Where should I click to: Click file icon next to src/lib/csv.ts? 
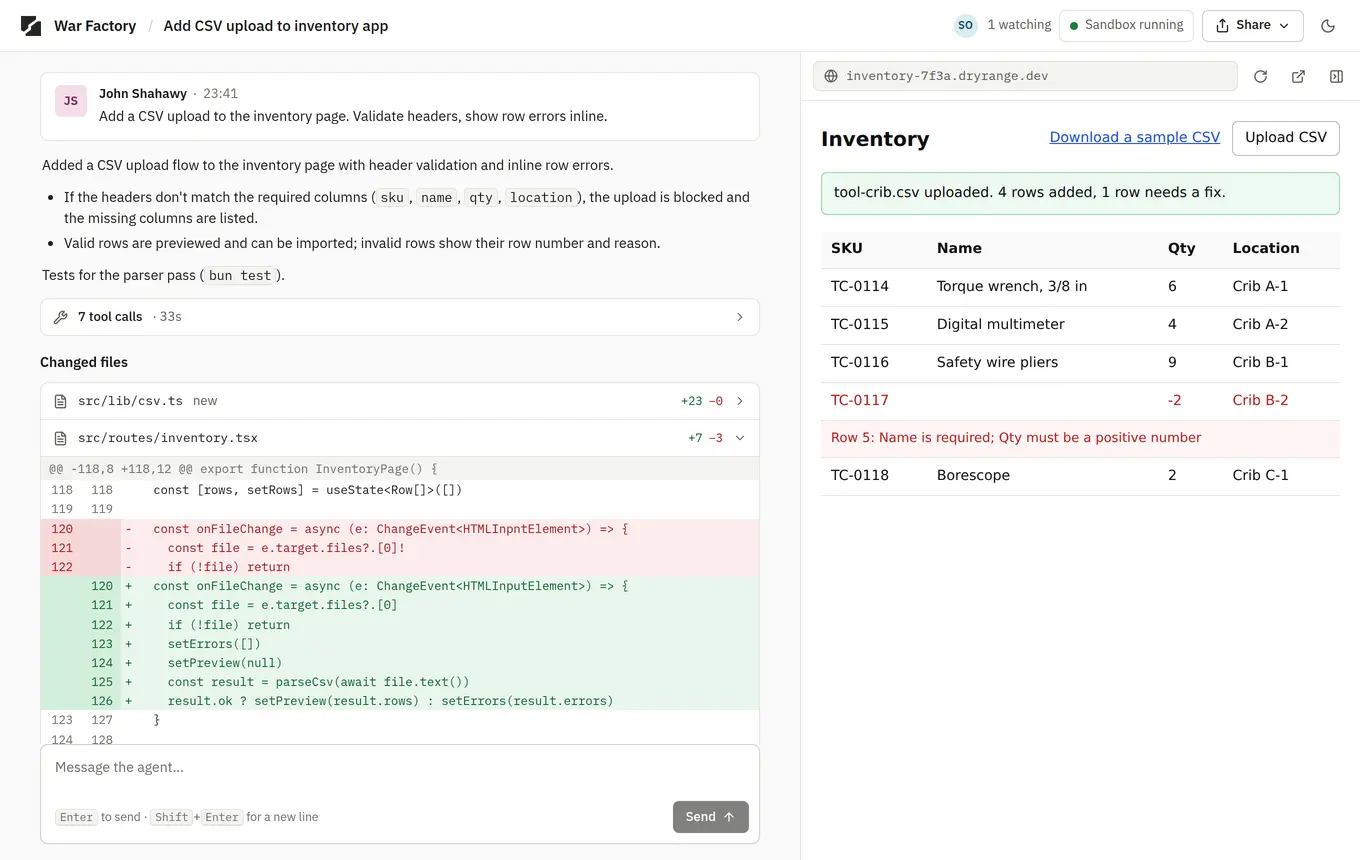[x=60, y=401]
